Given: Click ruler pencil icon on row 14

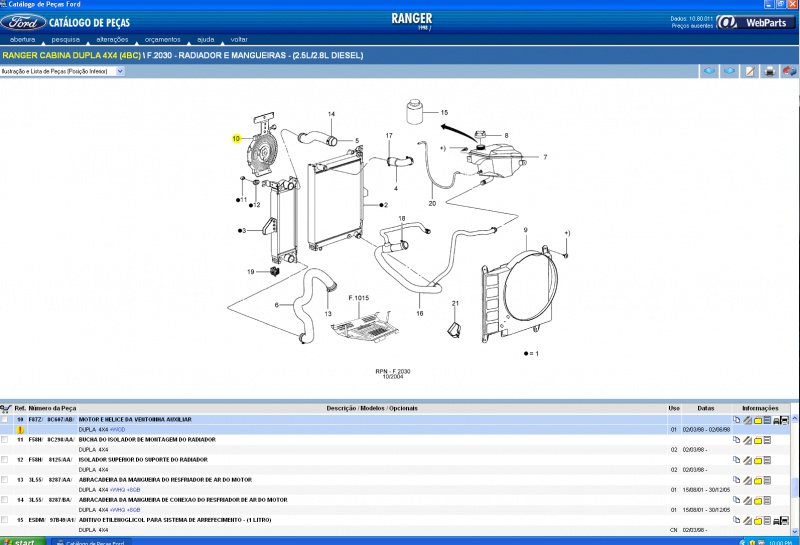Looking at the screenshot, I should point(747,501).
